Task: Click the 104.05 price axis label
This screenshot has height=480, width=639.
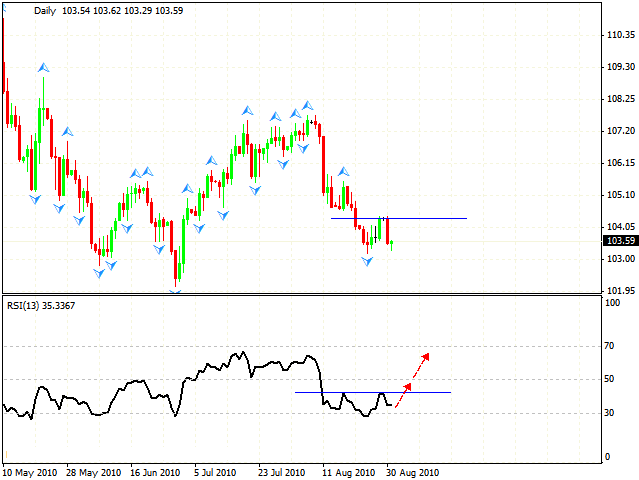Action: click(621, 227)
